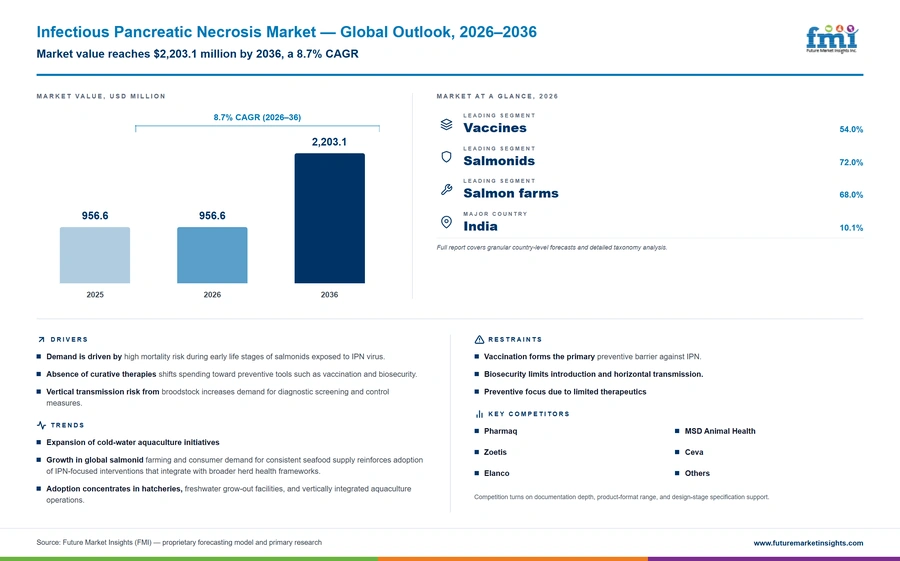Click the 956.6 value above the 2026 bar
The image size is (900, 561).
(x=212, y=216)
